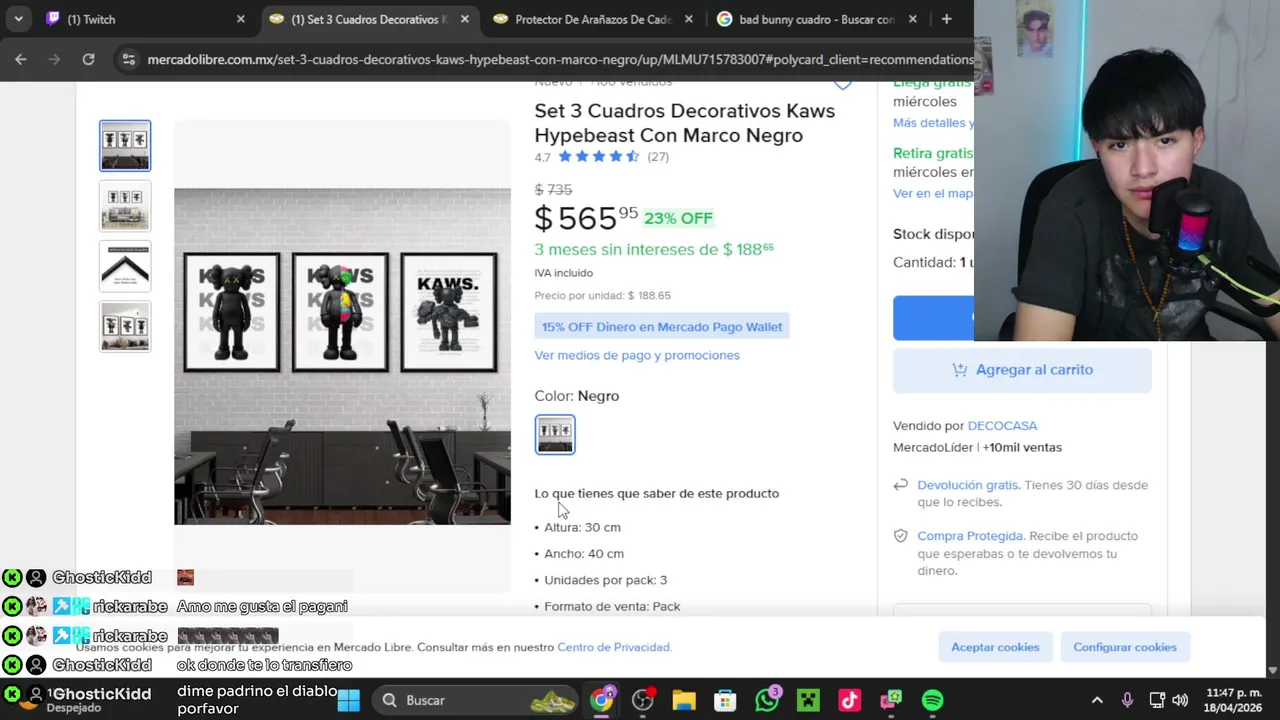Accept cookies with Aceptar cookies

point(995,647)
